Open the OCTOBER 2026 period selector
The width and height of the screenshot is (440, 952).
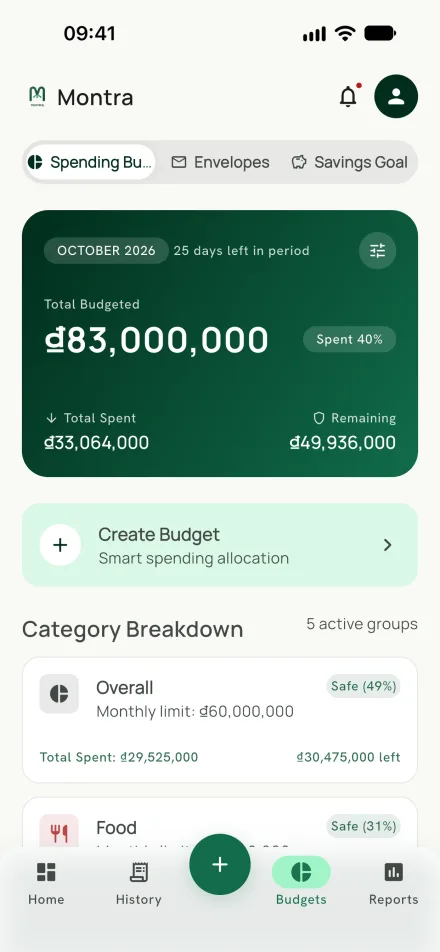pos(106,250)
